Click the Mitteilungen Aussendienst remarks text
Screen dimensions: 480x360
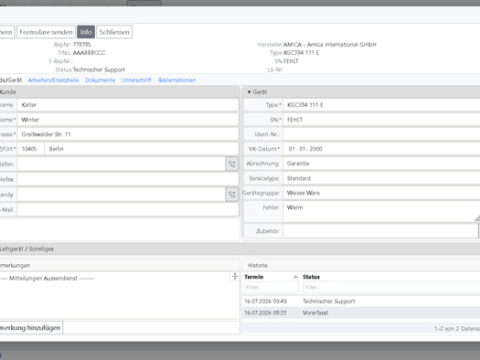pos(47,278)
